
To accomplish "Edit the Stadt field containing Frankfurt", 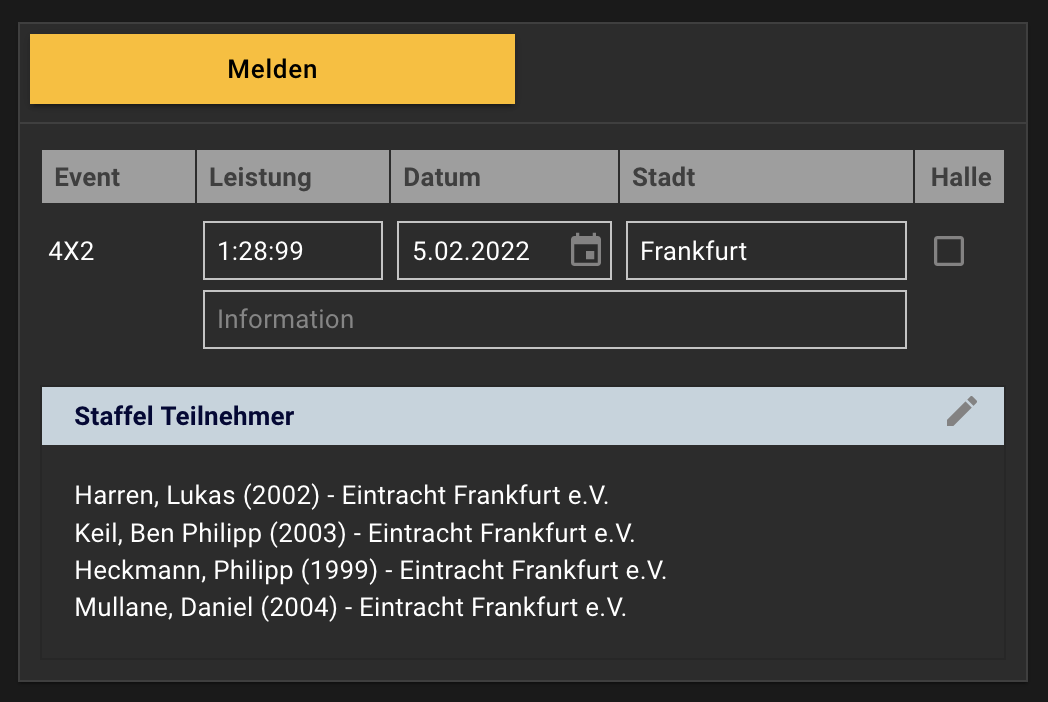I will pos(766,251).
